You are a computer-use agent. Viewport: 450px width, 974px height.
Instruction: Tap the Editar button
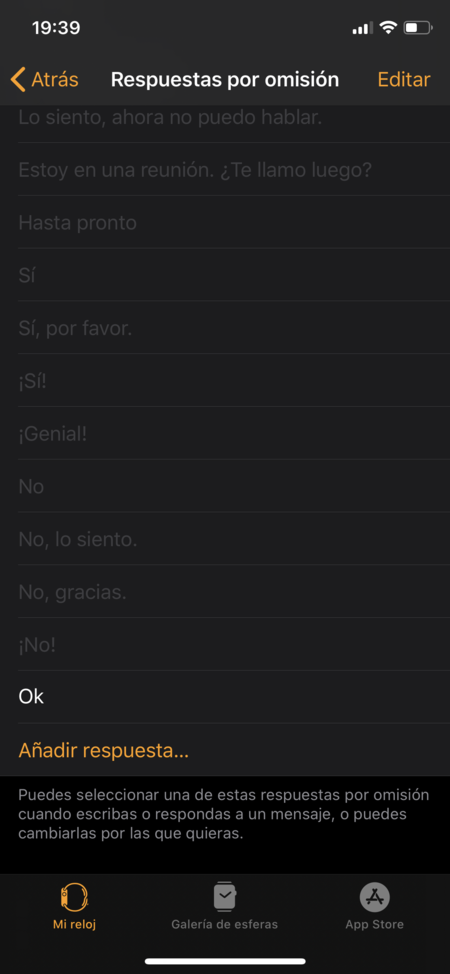[x=404, y=80]
